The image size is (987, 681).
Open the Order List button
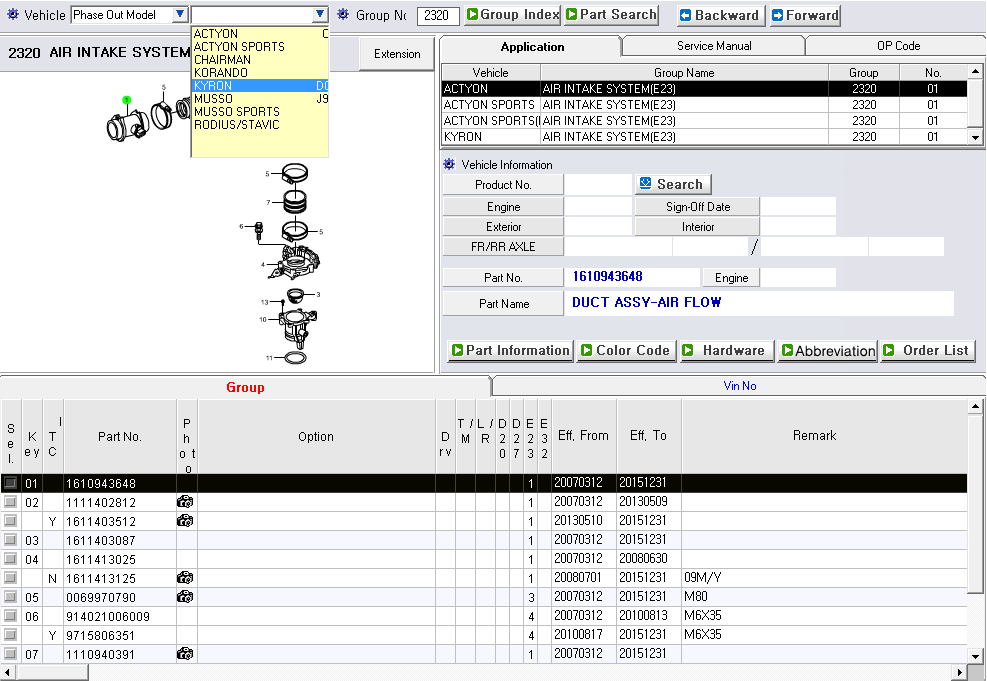click(927, 350)
